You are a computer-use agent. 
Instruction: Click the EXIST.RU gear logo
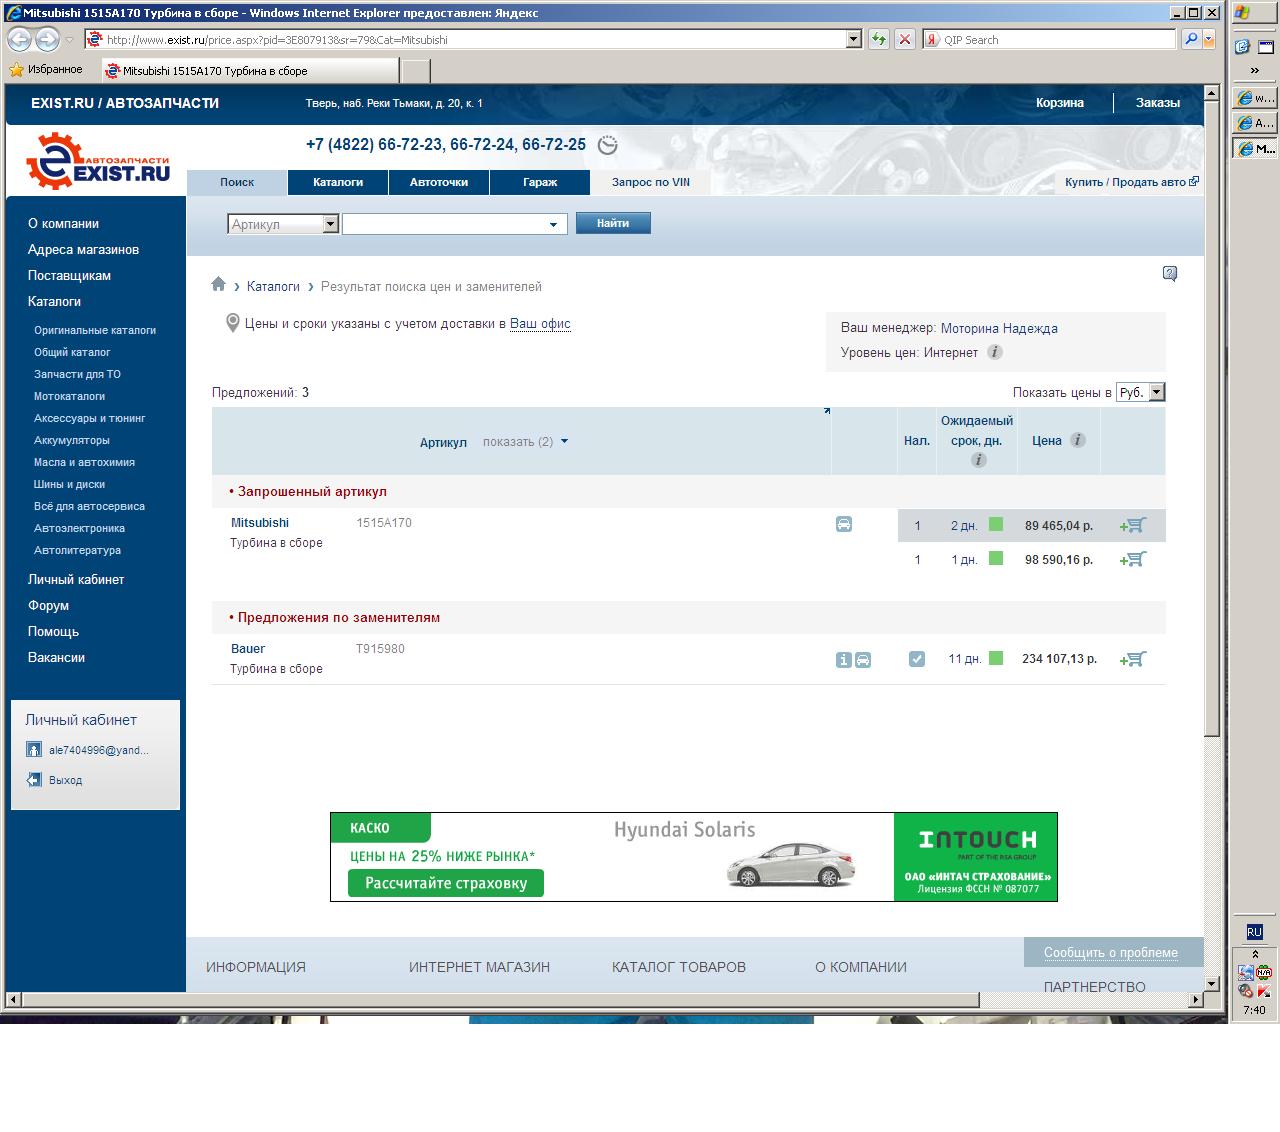[97, 160]
